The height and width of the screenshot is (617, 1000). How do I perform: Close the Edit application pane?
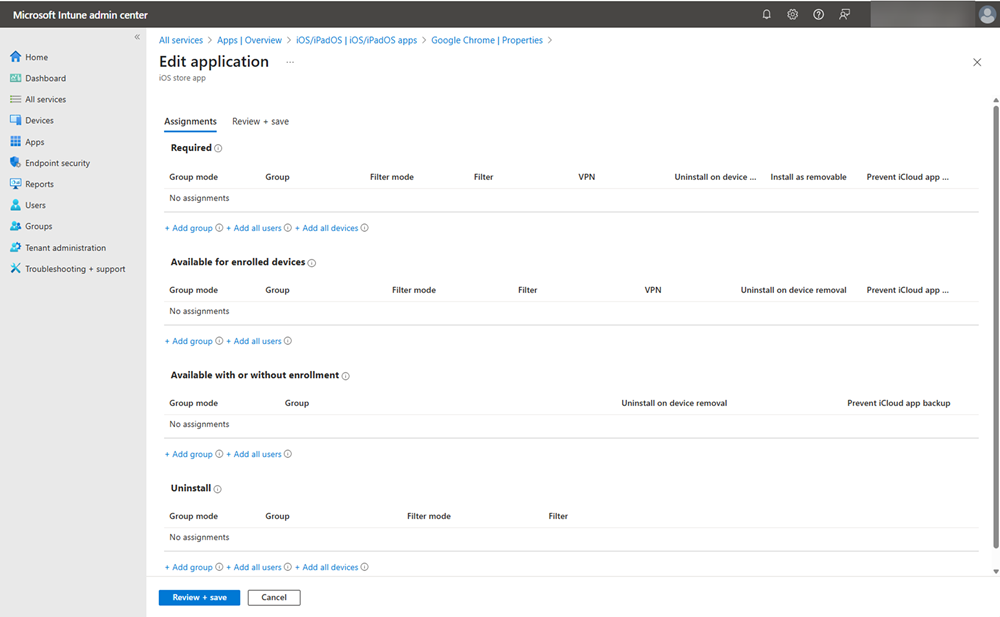(x=977, y=62)
